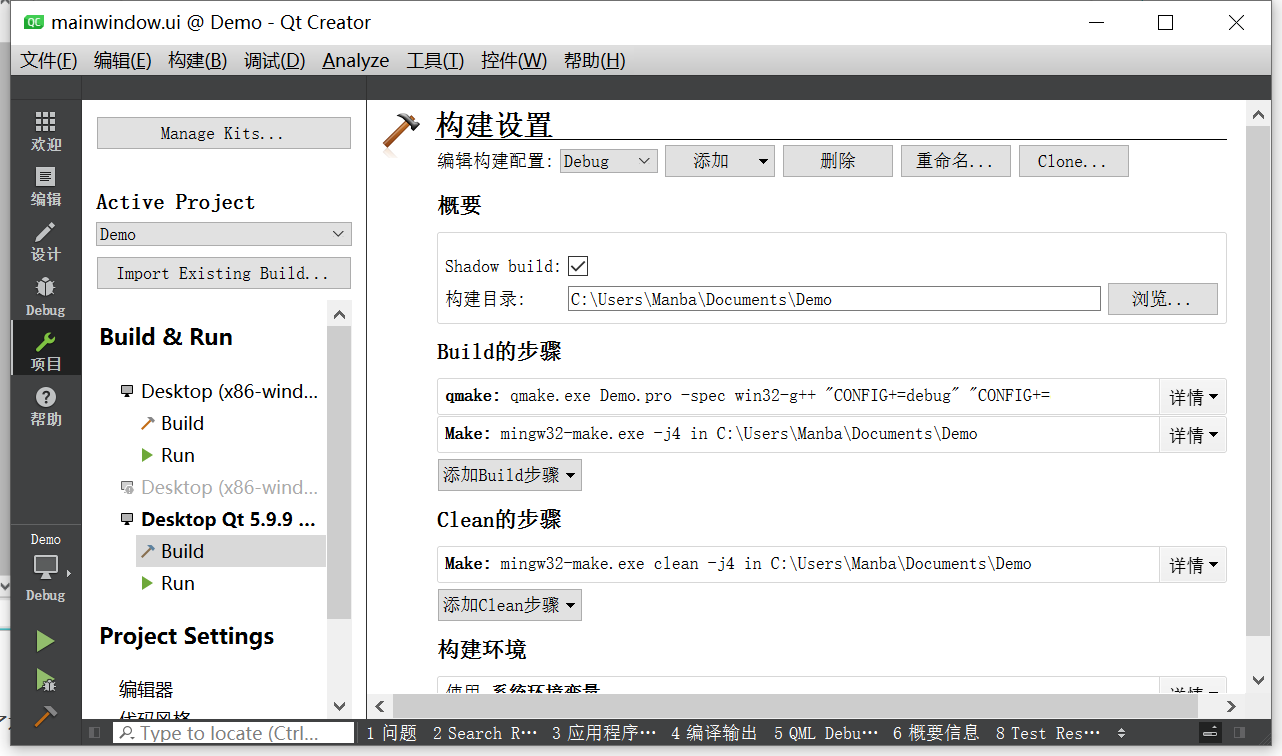The width and height of the screenshot is (1282, 756).
Task: Open the 5 QML Debu... output pane
Action: (x=826, y=733)
